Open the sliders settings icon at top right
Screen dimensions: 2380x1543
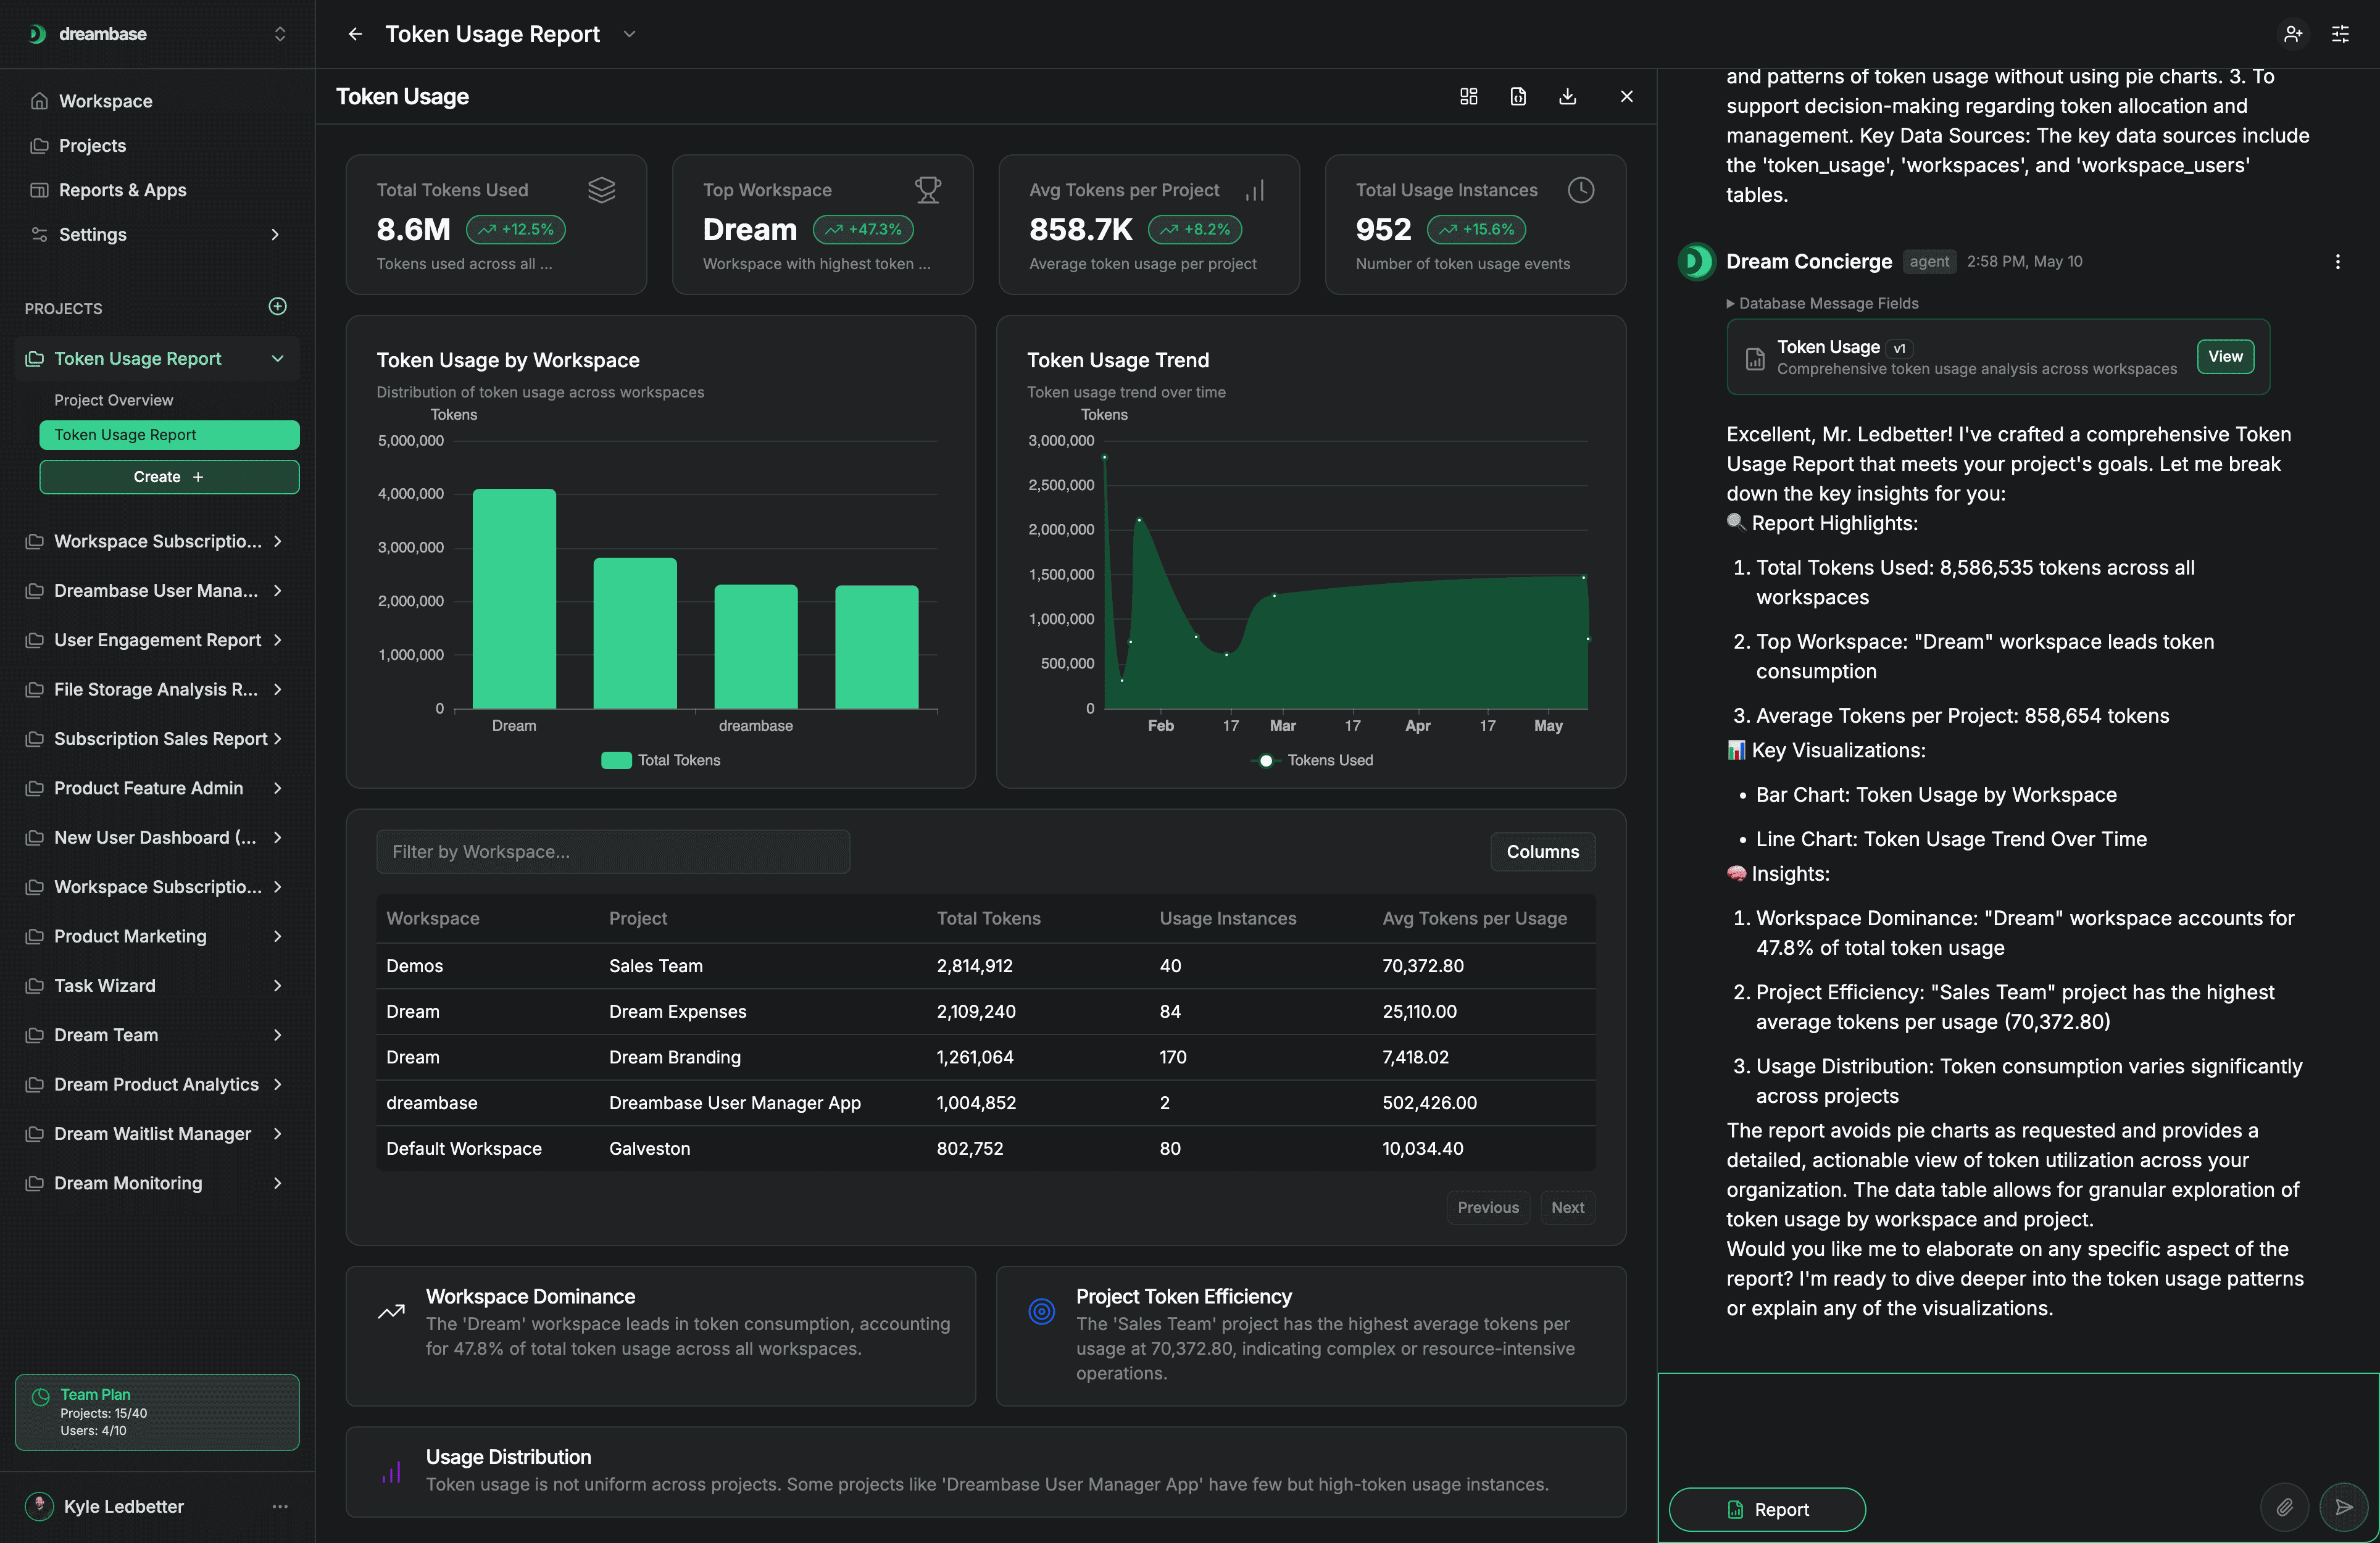tap(2341, 34)
